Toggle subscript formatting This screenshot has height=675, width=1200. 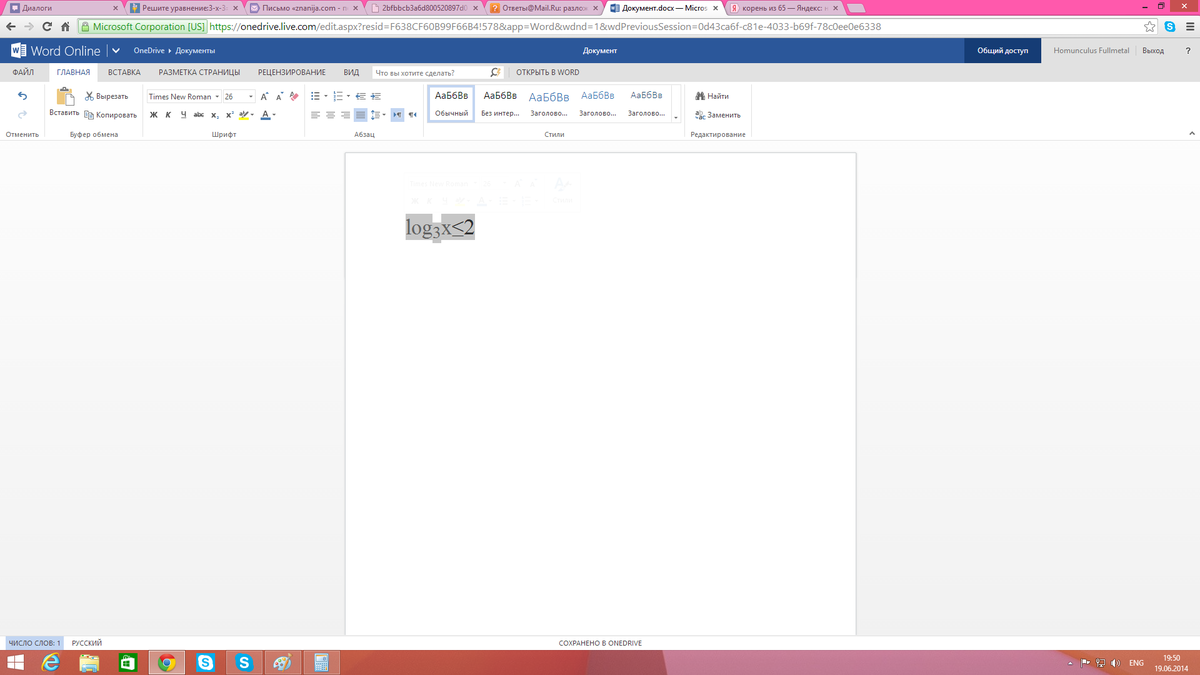[x=214, y=115]
